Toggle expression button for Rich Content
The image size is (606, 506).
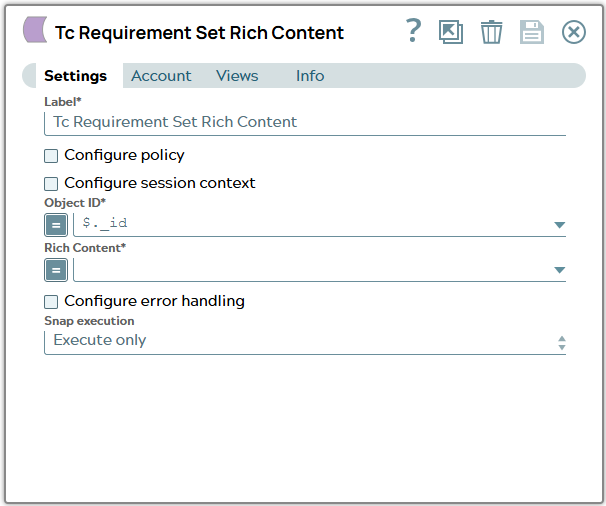pos(56,270)
